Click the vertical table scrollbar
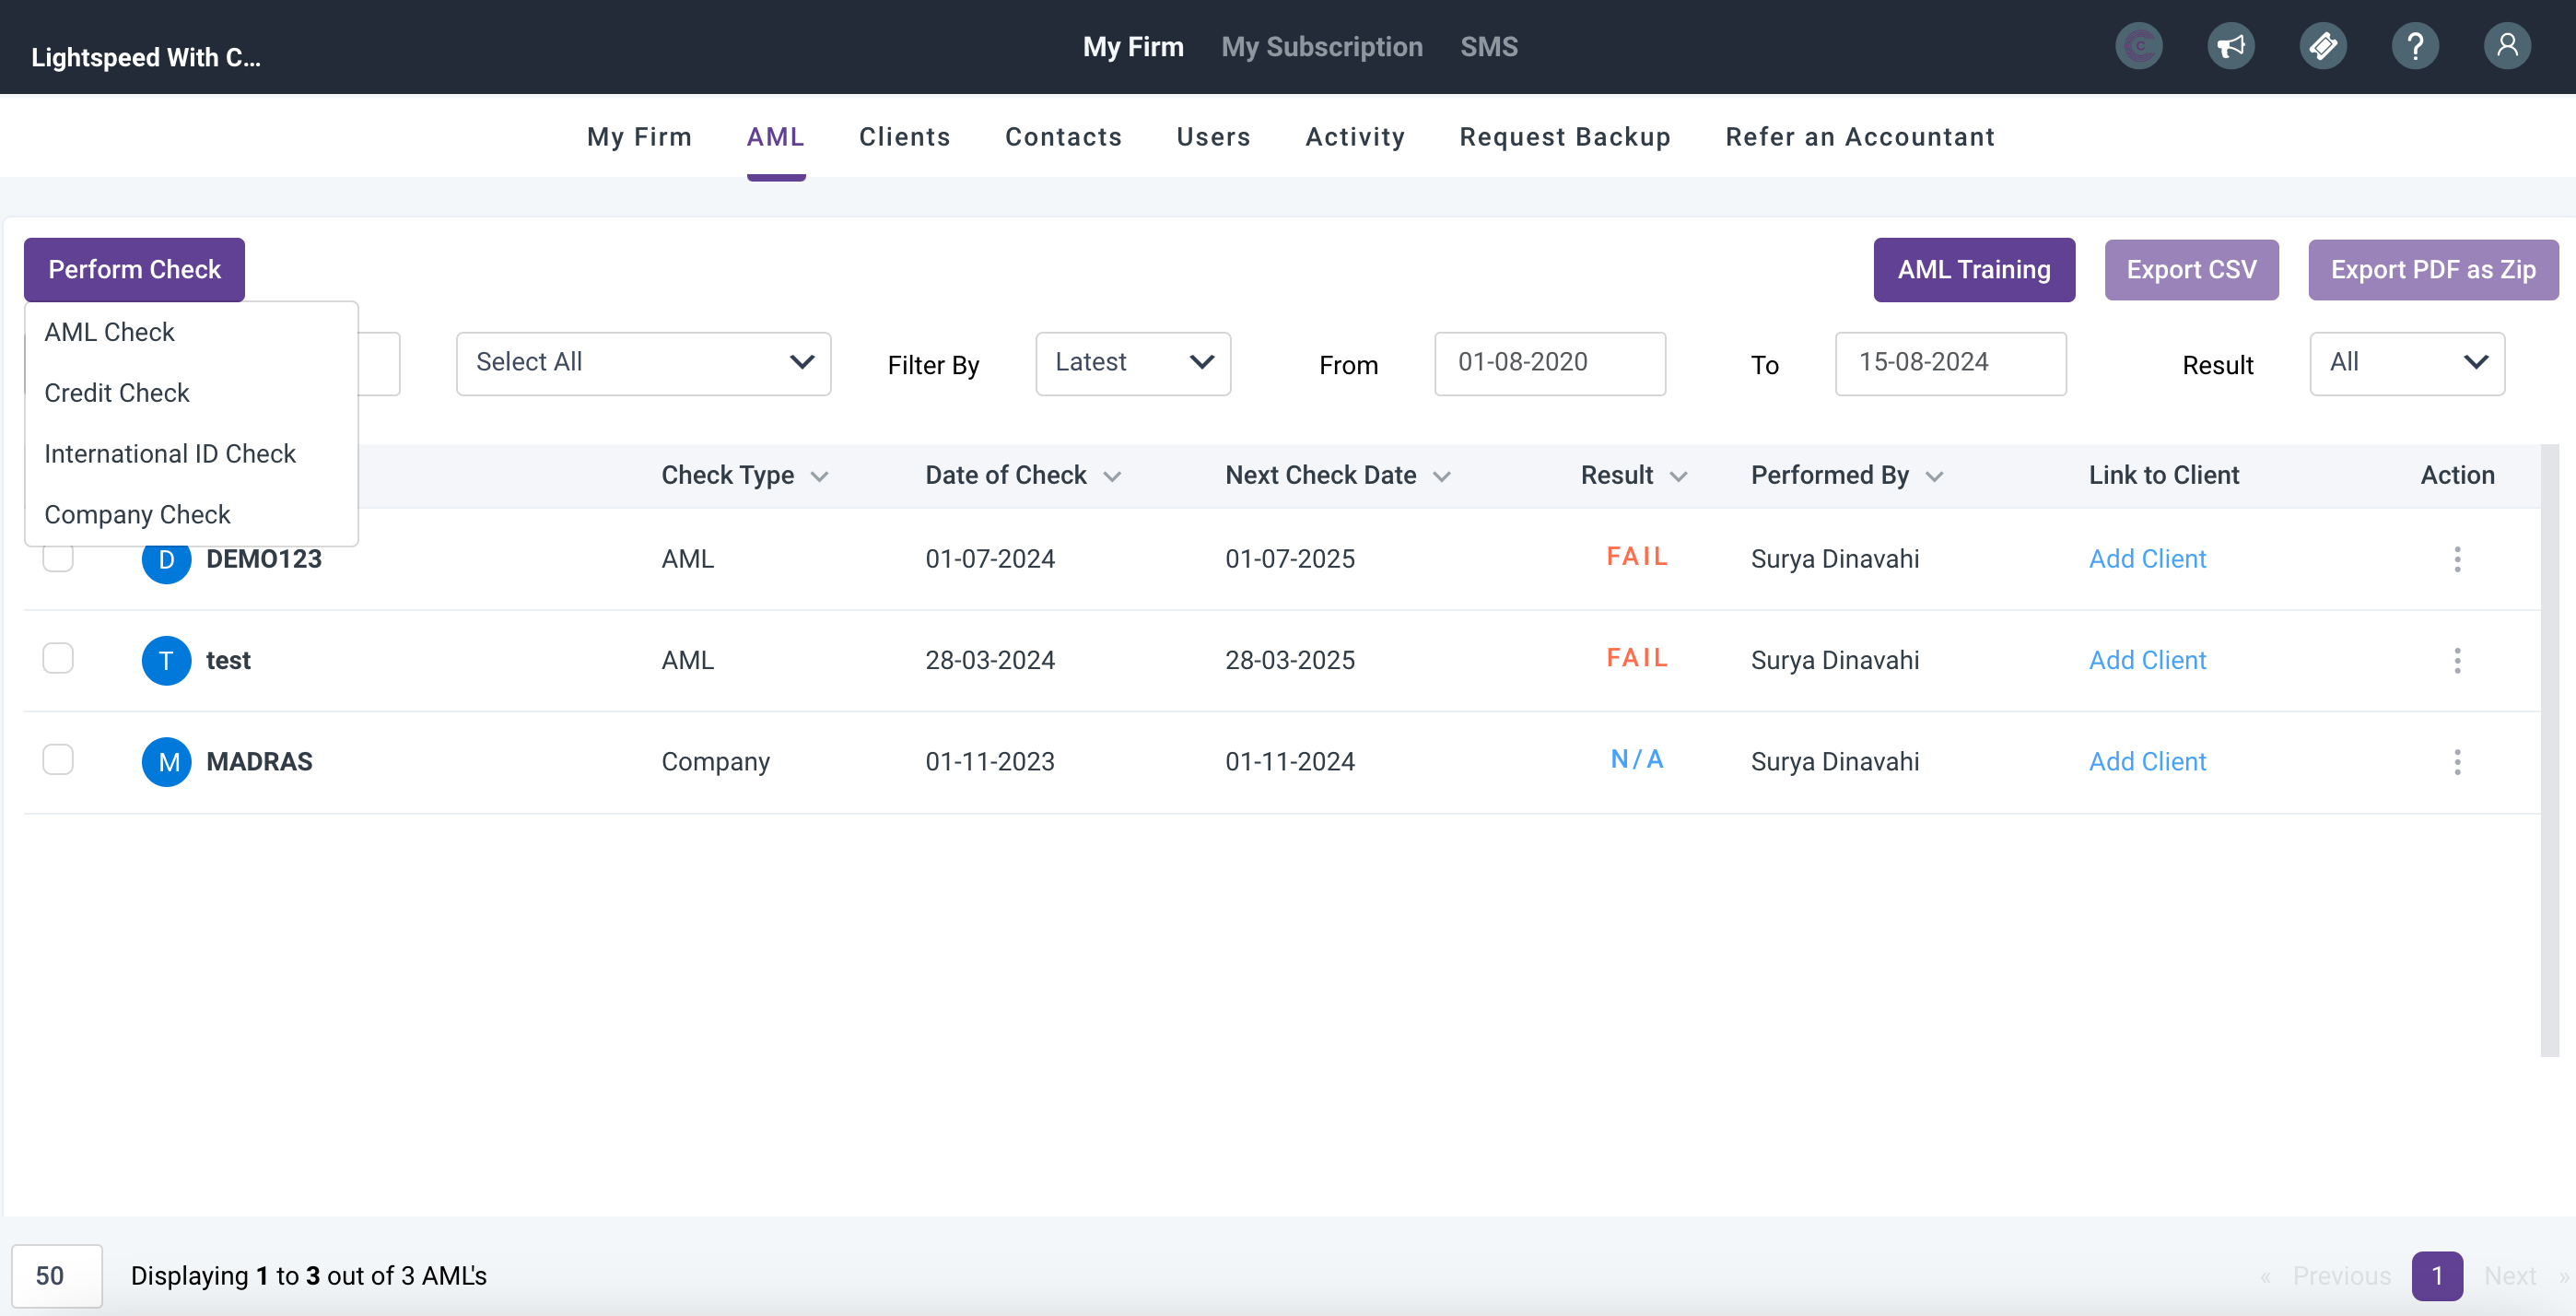This screenshot has width=2576, height=1316. 2549,750
